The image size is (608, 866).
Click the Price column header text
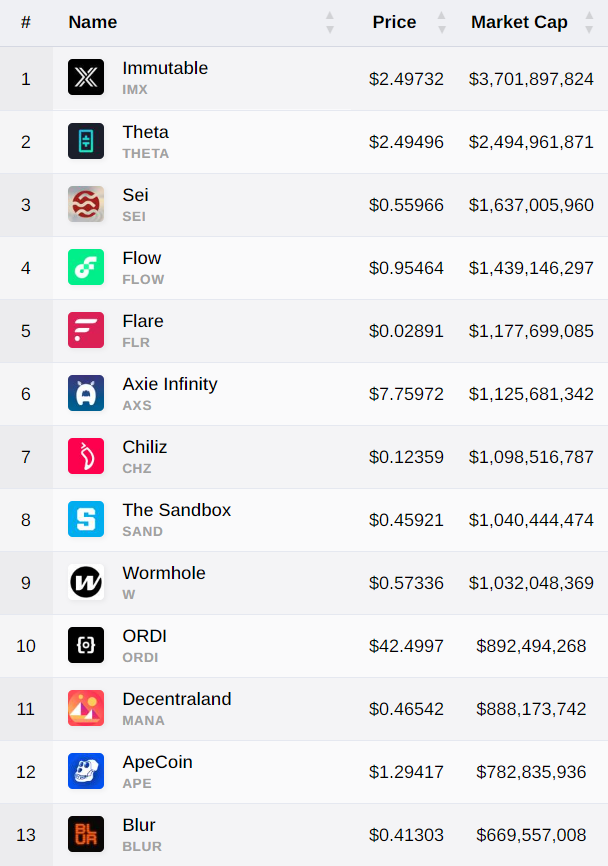(394, 22)
